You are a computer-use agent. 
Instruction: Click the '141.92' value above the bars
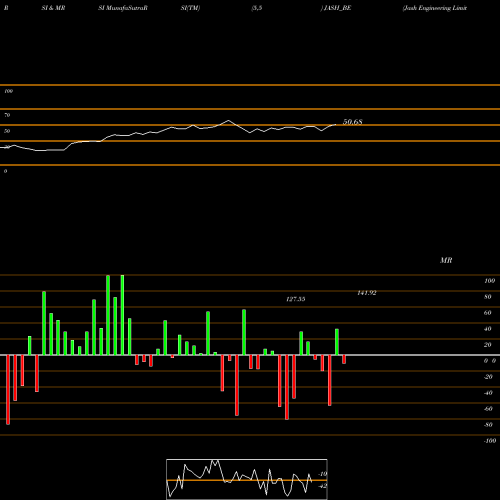coord(367,293)
